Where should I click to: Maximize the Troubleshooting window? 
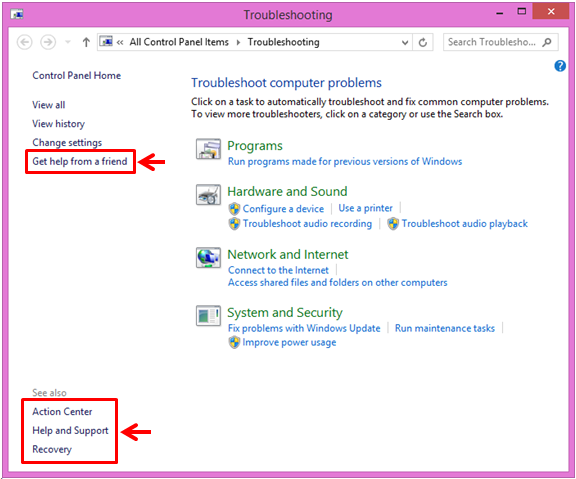pyautogui.click(x=521, y=11)
